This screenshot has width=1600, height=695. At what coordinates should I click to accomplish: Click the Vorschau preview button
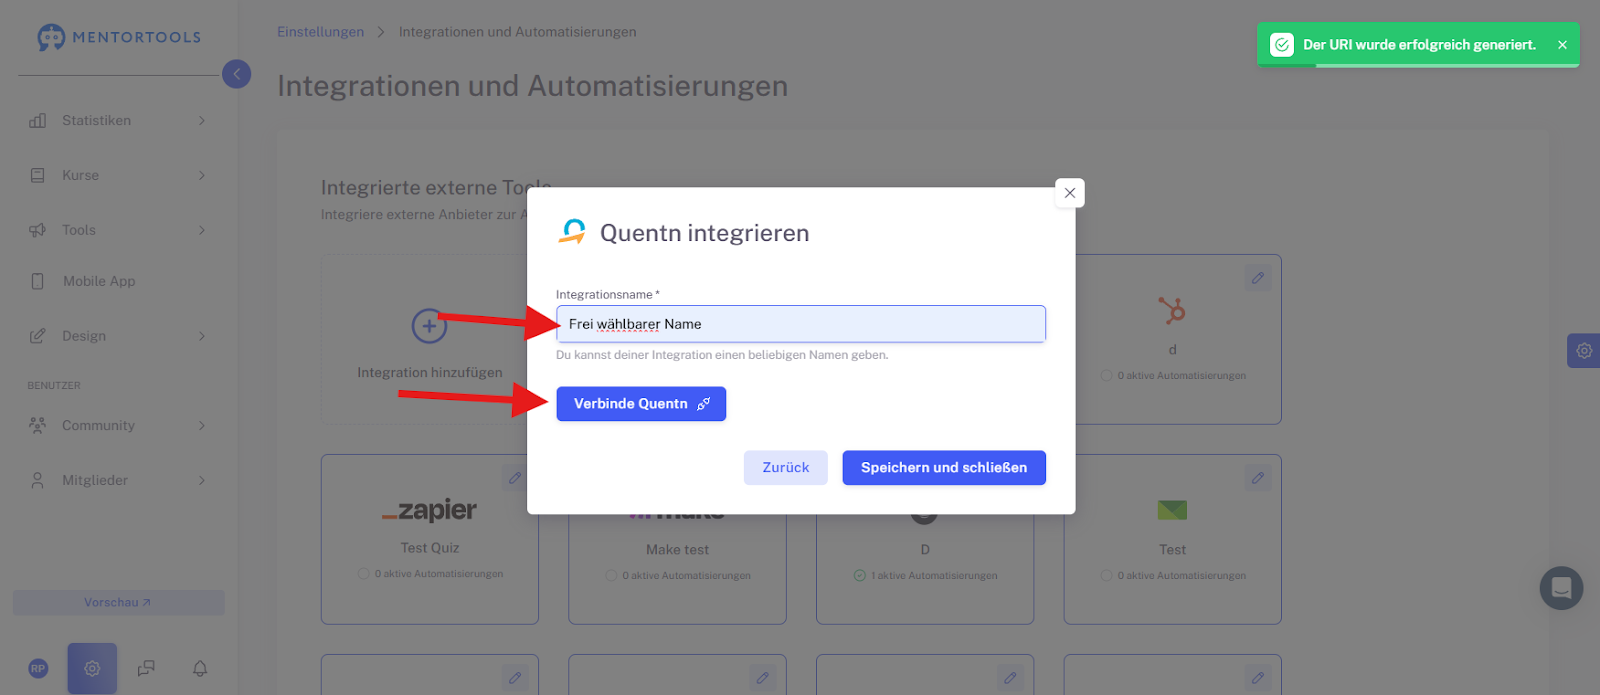[118, 603]
